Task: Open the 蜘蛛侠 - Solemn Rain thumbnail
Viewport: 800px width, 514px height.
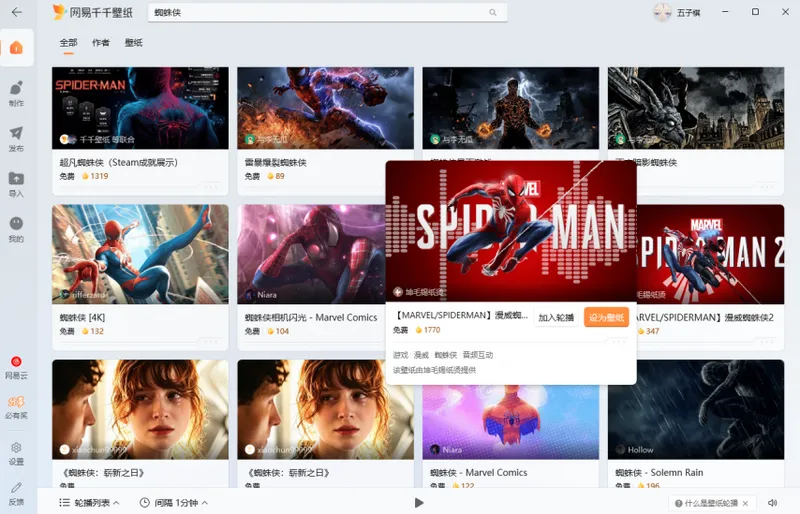Action: coord(696,409)
